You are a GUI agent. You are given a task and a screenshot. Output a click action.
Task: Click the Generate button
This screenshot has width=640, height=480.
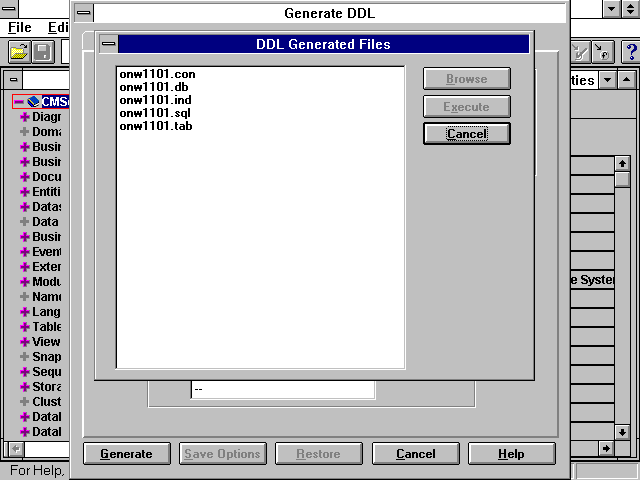point(126,454)
